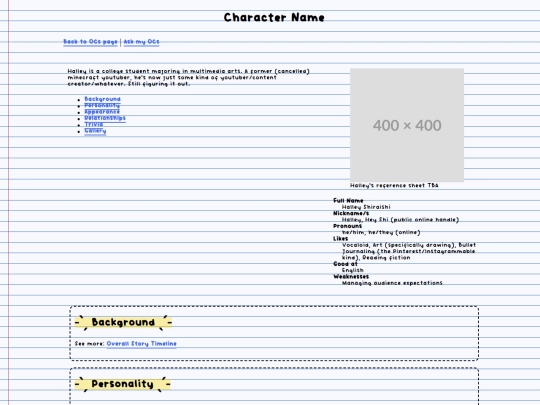The image size is (540, 405).
Task: Click the Pronouns label
Action: click(347, 226)
